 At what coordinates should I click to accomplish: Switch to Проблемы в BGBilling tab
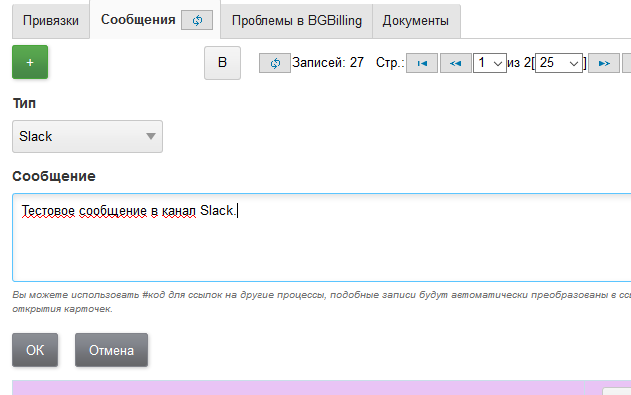click(x=297, y=21)
